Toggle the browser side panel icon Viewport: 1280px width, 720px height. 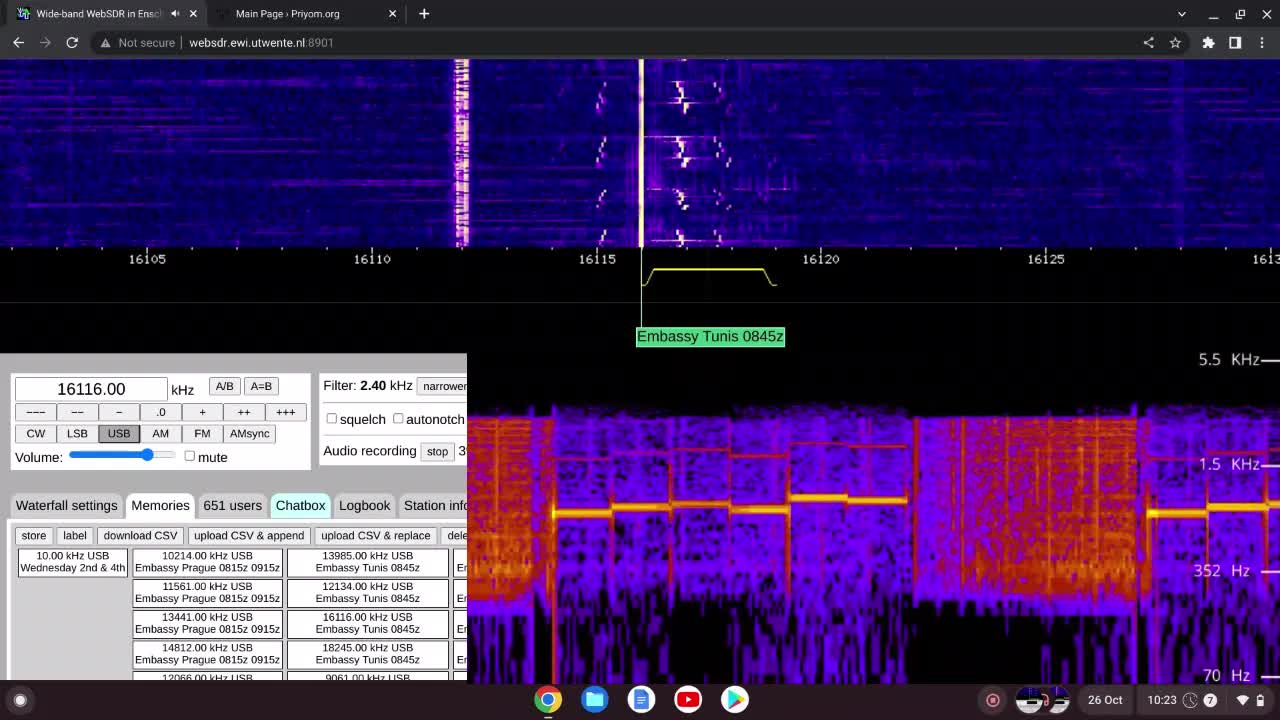click(1235, 43)
